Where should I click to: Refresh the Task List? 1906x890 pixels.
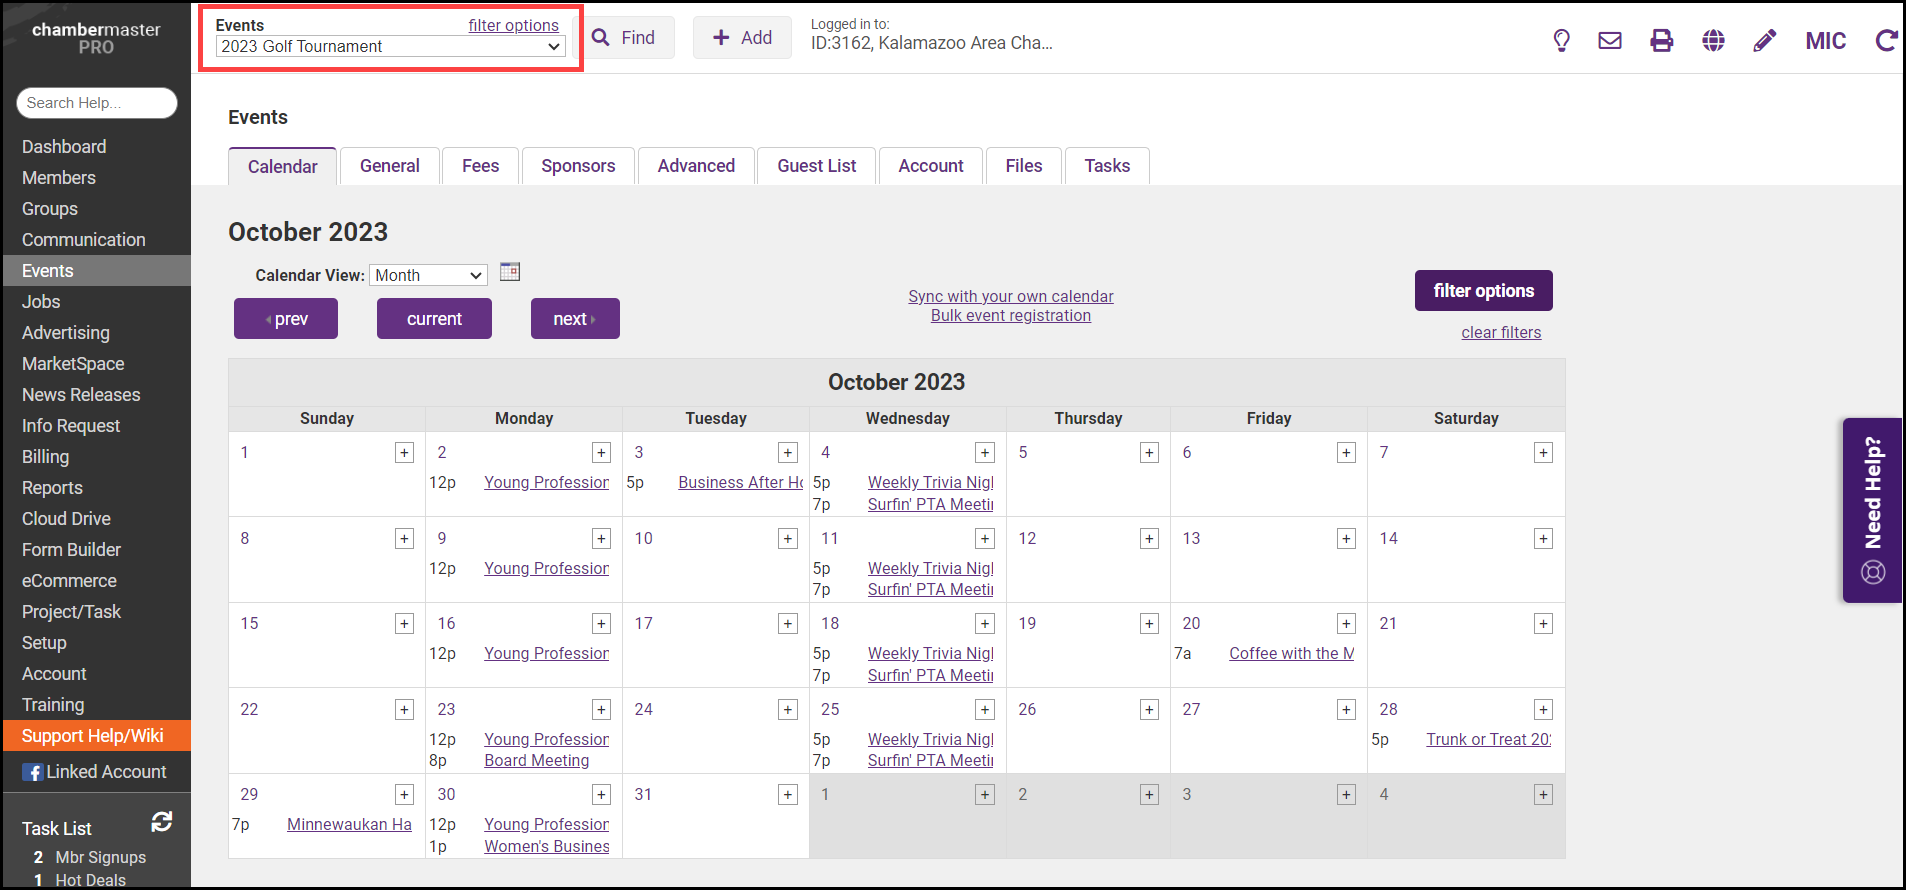[162, 822]
